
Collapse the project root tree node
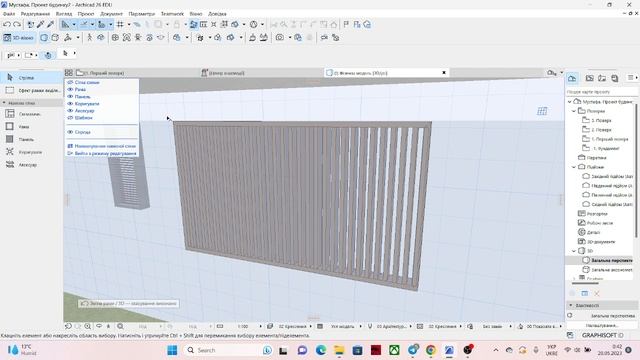[570, 102]
